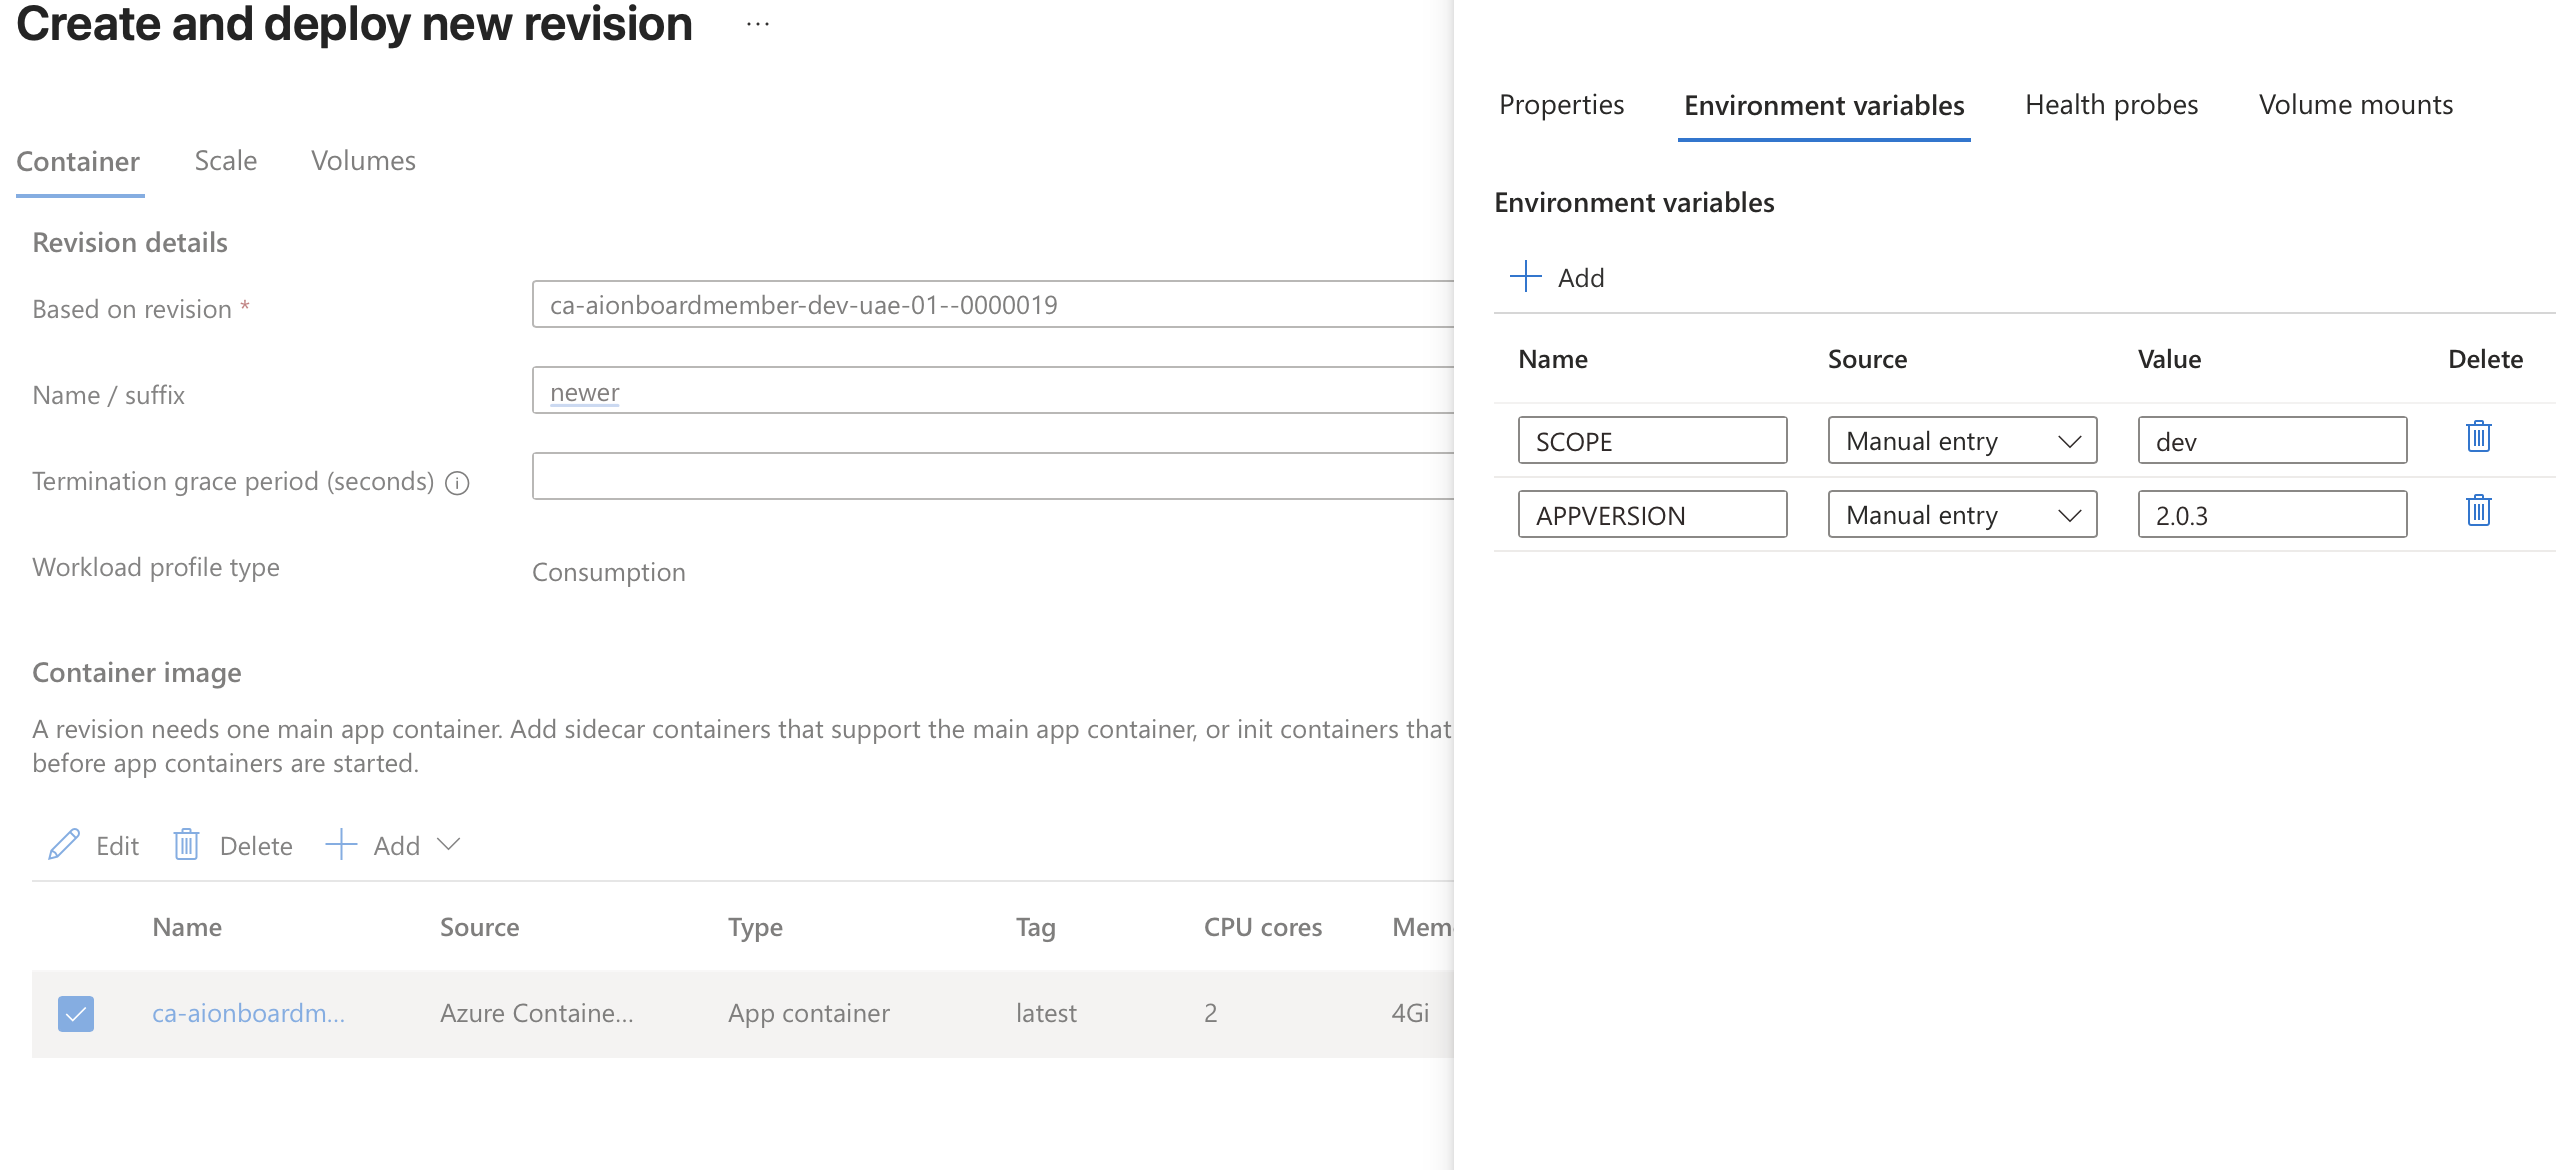Uncheck the ca-aionboardm container row checkbox

click(x=76, y=1013)
